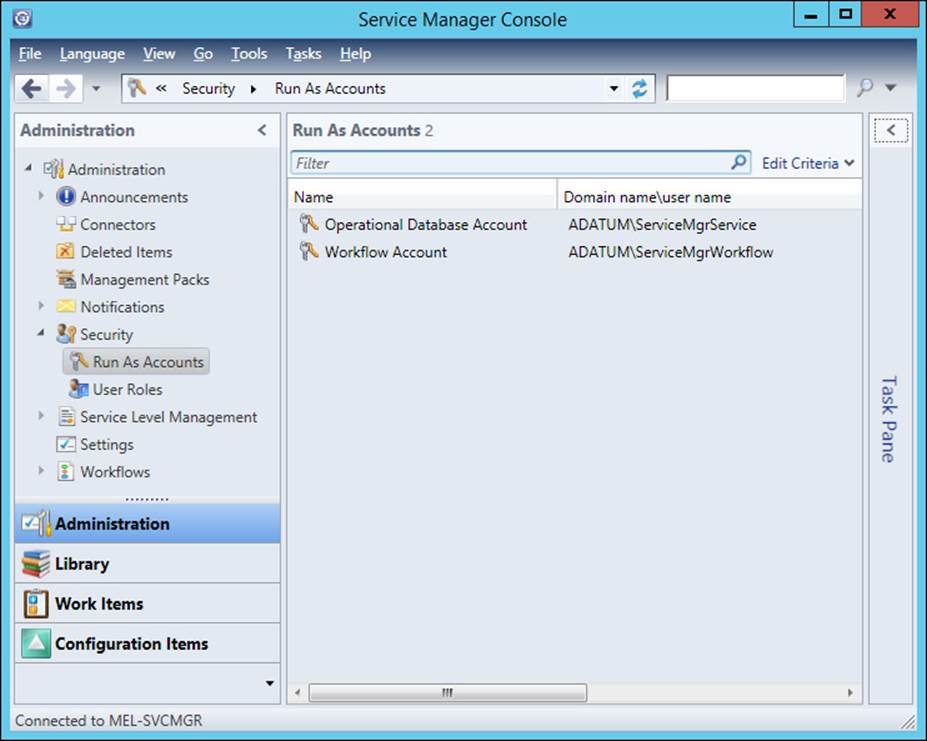Click the Service Level Management icon

(x=66, y=416)
